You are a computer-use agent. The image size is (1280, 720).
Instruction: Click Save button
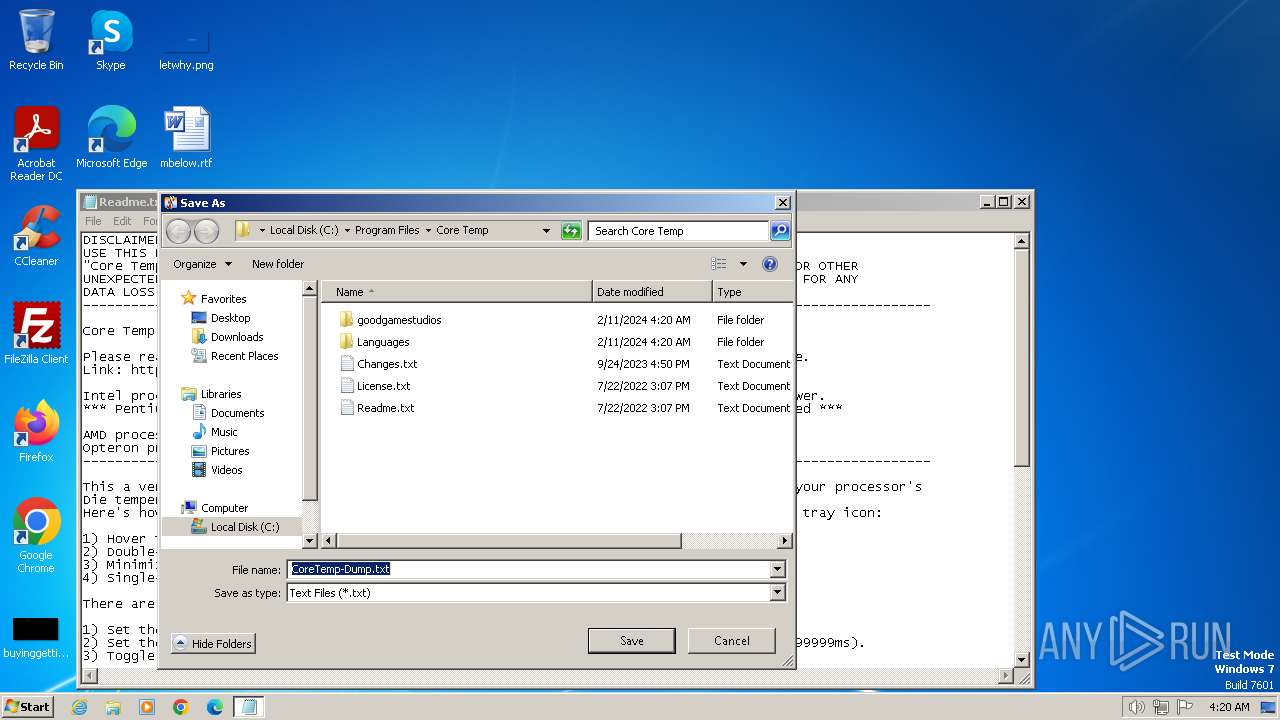click(x=632, y=641)
